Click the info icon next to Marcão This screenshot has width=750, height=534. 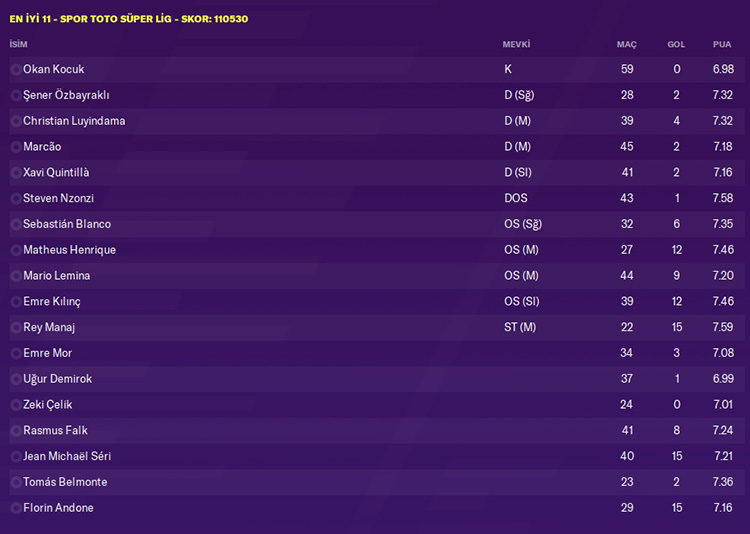16,147
